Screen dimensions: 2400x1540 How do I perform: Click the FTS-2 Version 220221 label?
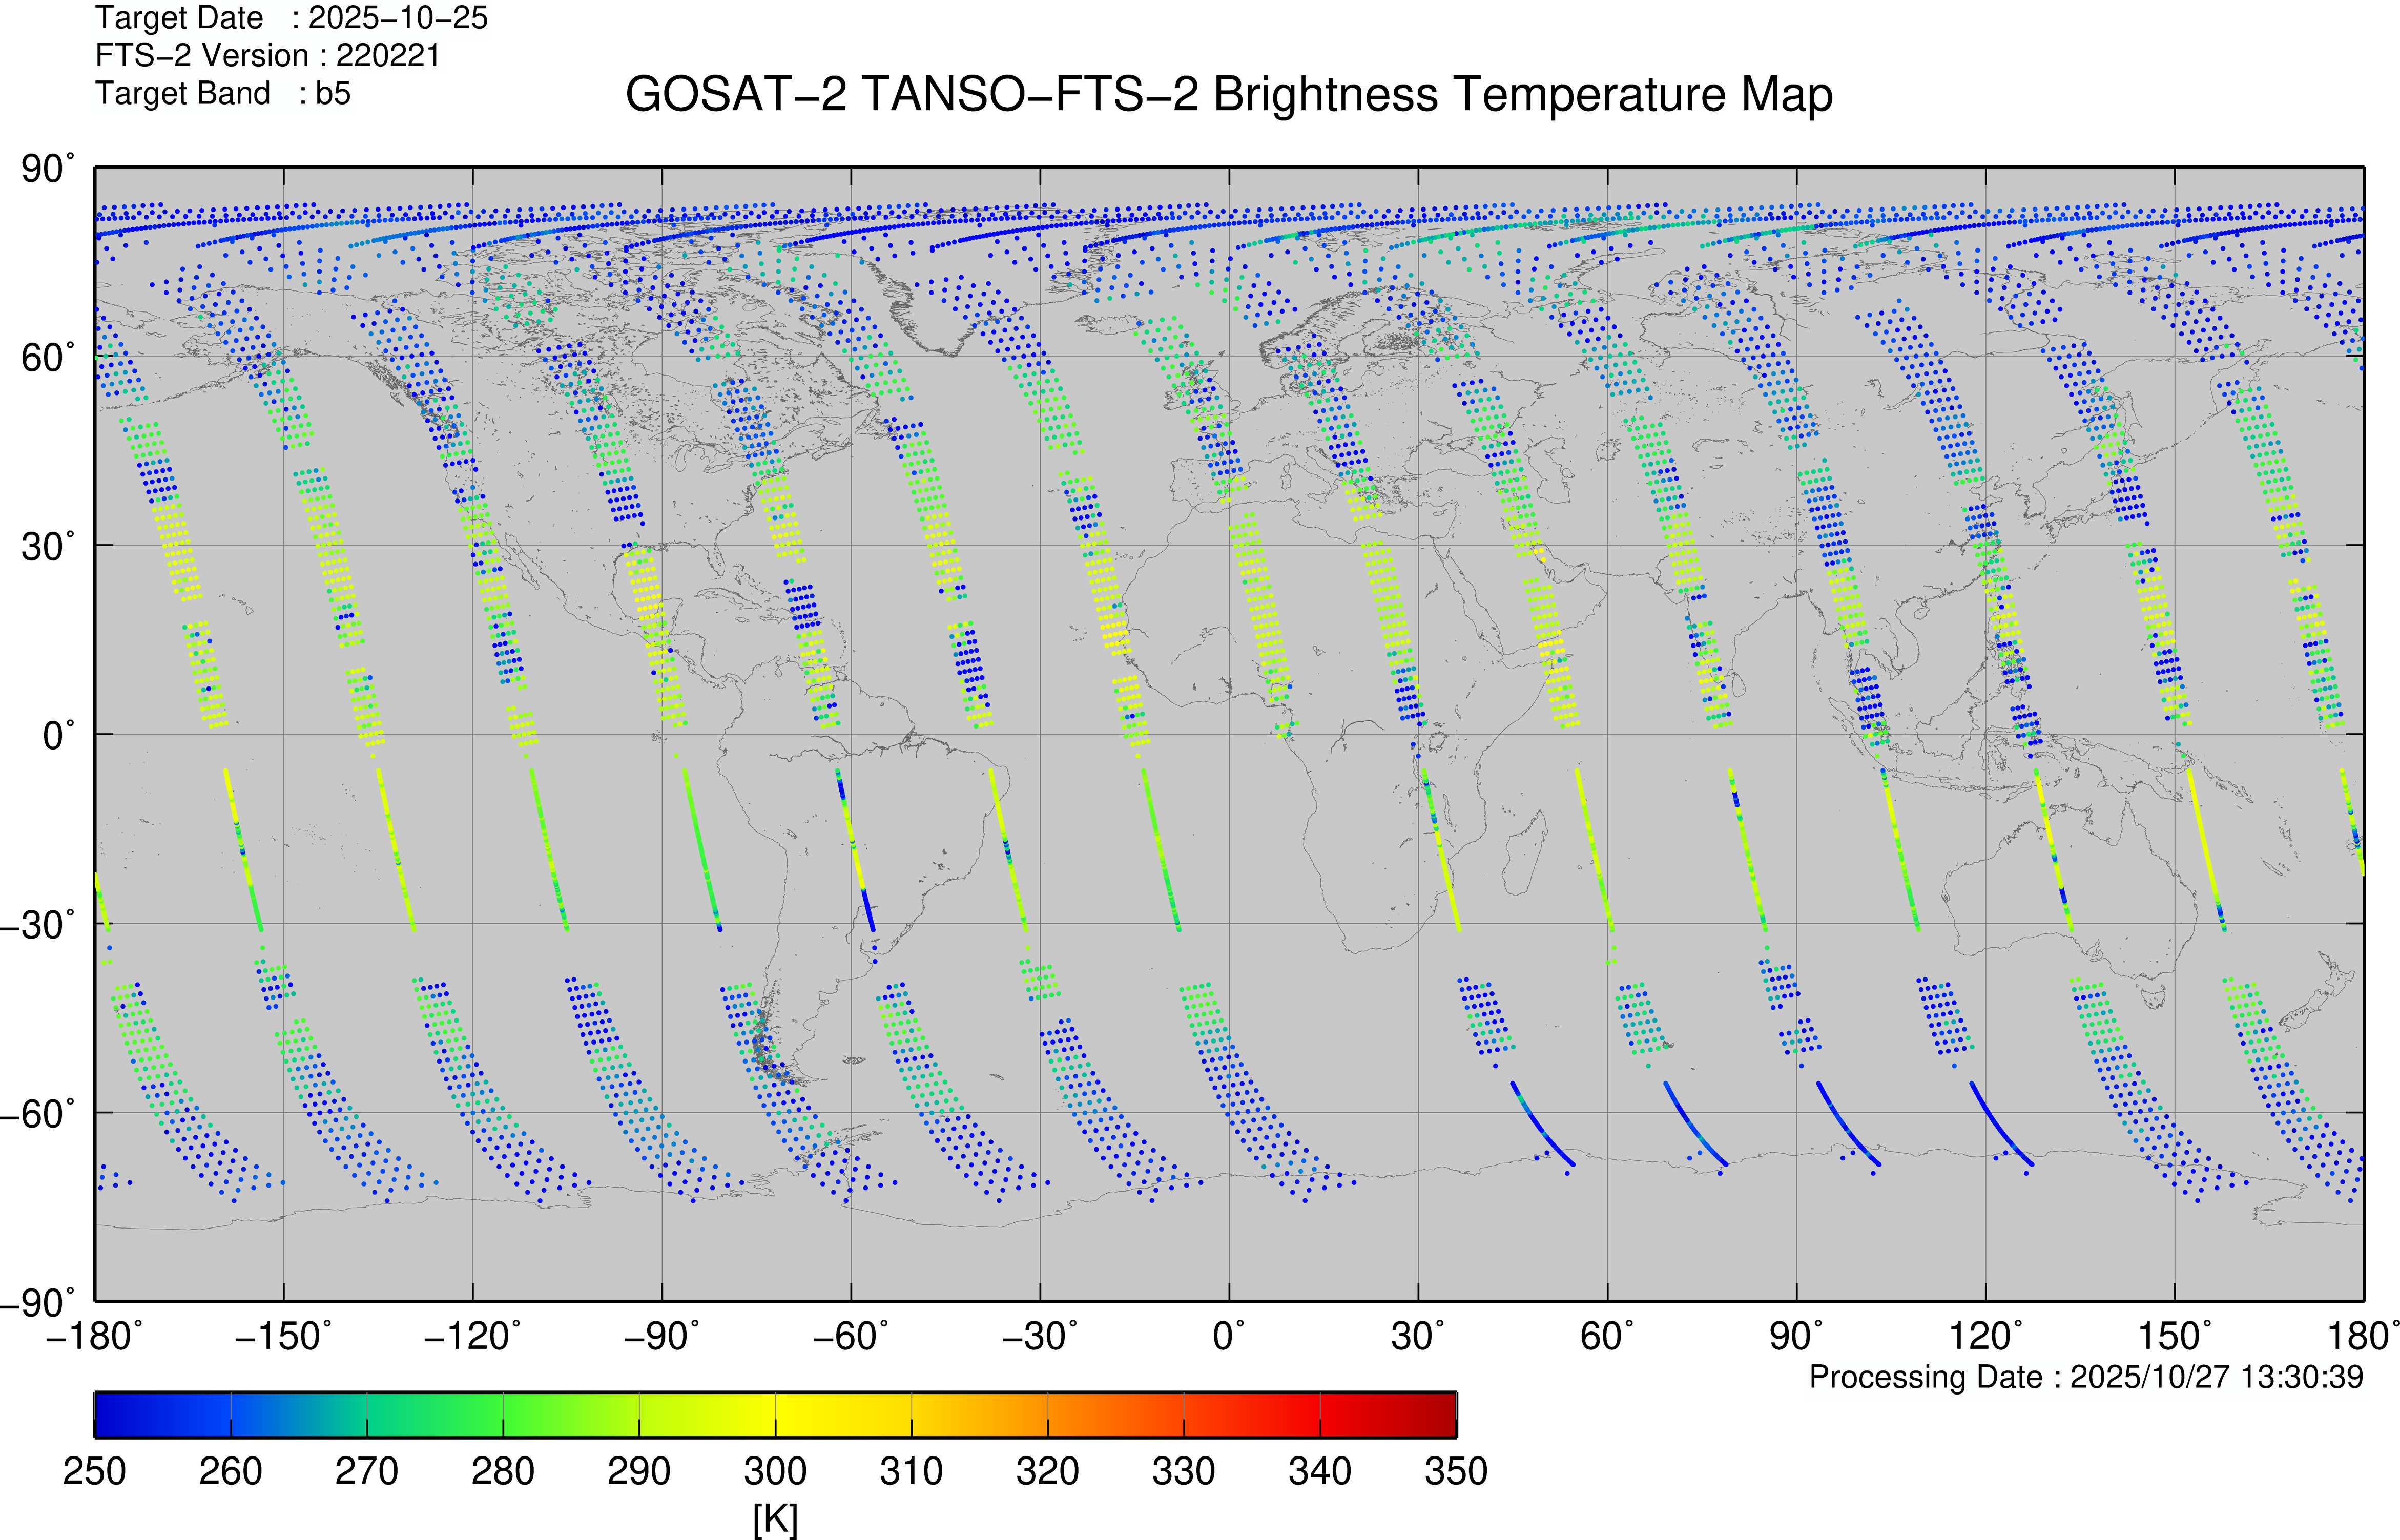[x=267, y=55]
